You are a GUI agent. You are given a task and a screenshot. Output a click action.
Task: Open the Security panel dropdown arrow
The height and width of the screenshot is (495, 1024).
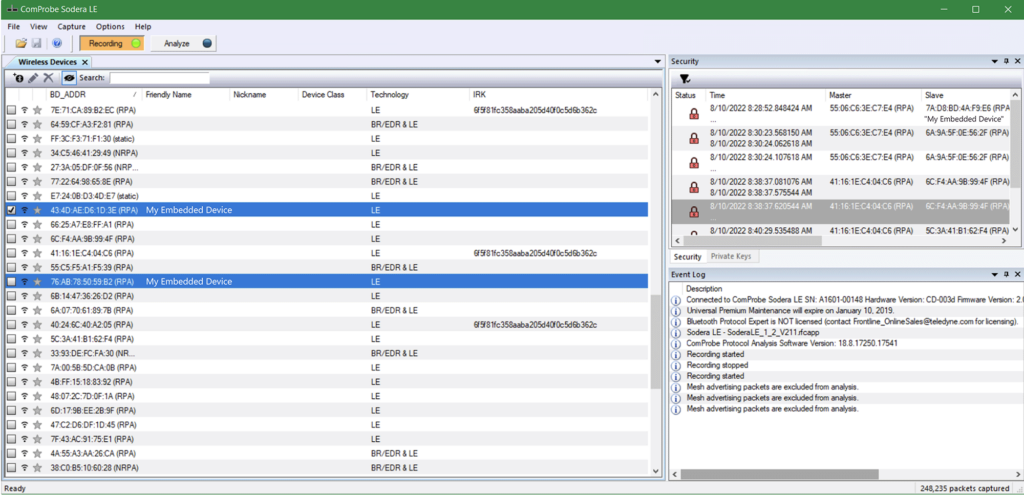tap(995, 61)
